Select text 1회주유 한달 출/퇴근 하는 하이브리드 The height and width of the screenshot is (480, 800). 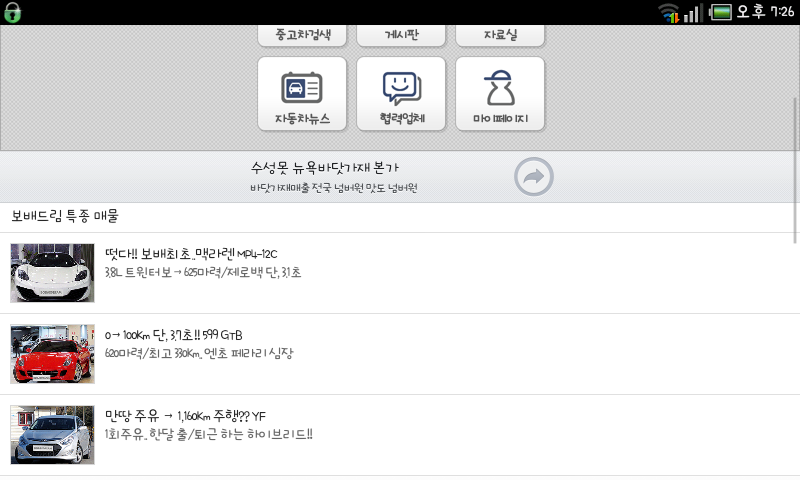click(209, 435)
